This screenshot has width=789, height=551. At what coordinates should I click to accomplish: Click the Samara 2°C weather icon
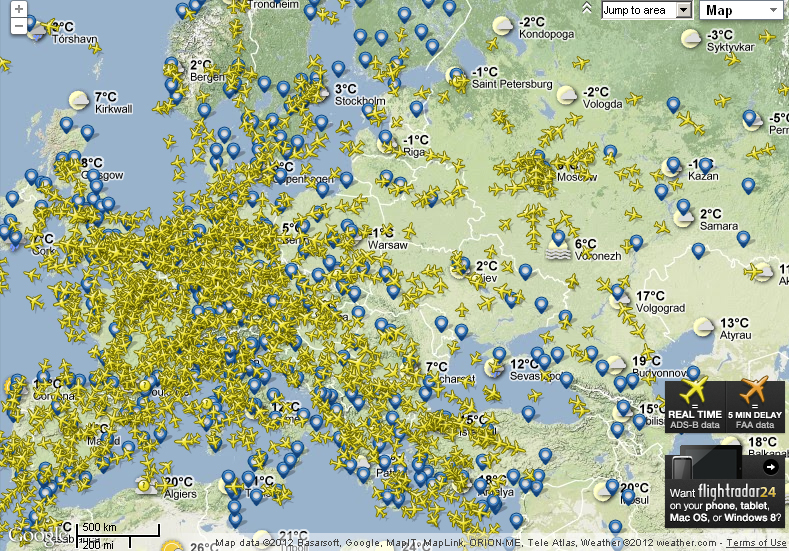click(x=684, y=217)
